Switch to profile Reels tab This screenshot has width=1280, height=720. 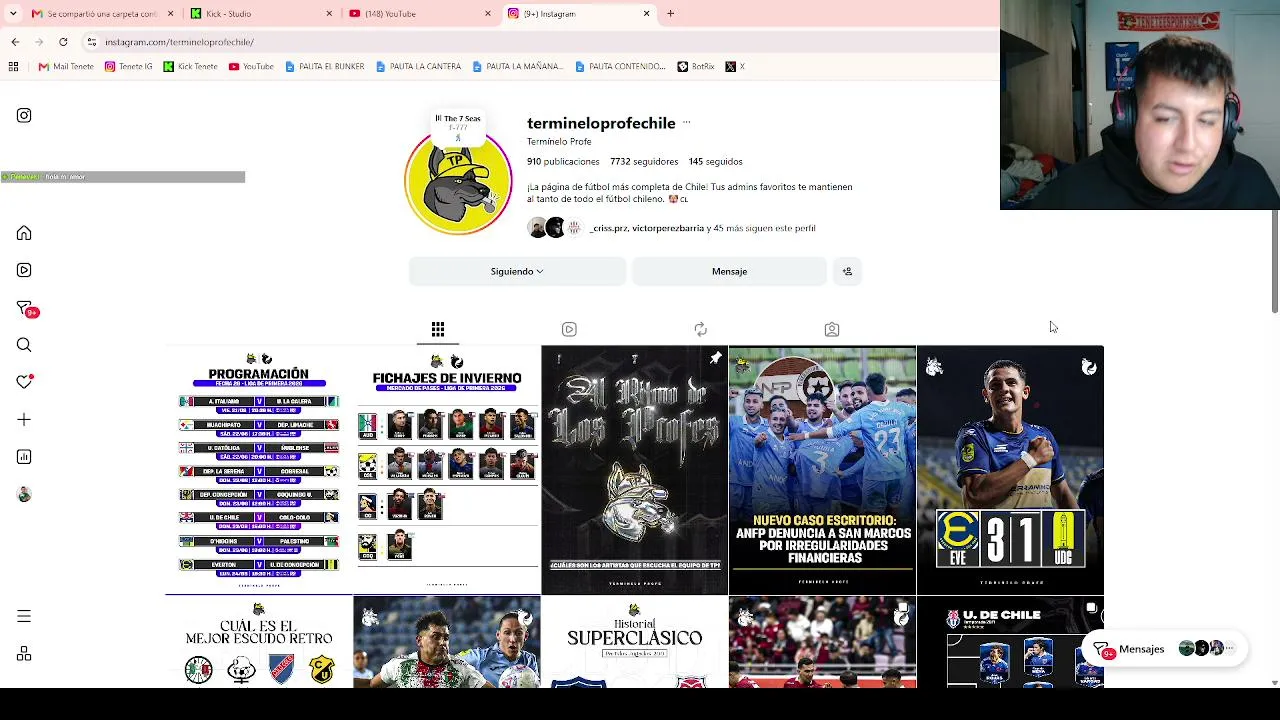tap(569, 329)
